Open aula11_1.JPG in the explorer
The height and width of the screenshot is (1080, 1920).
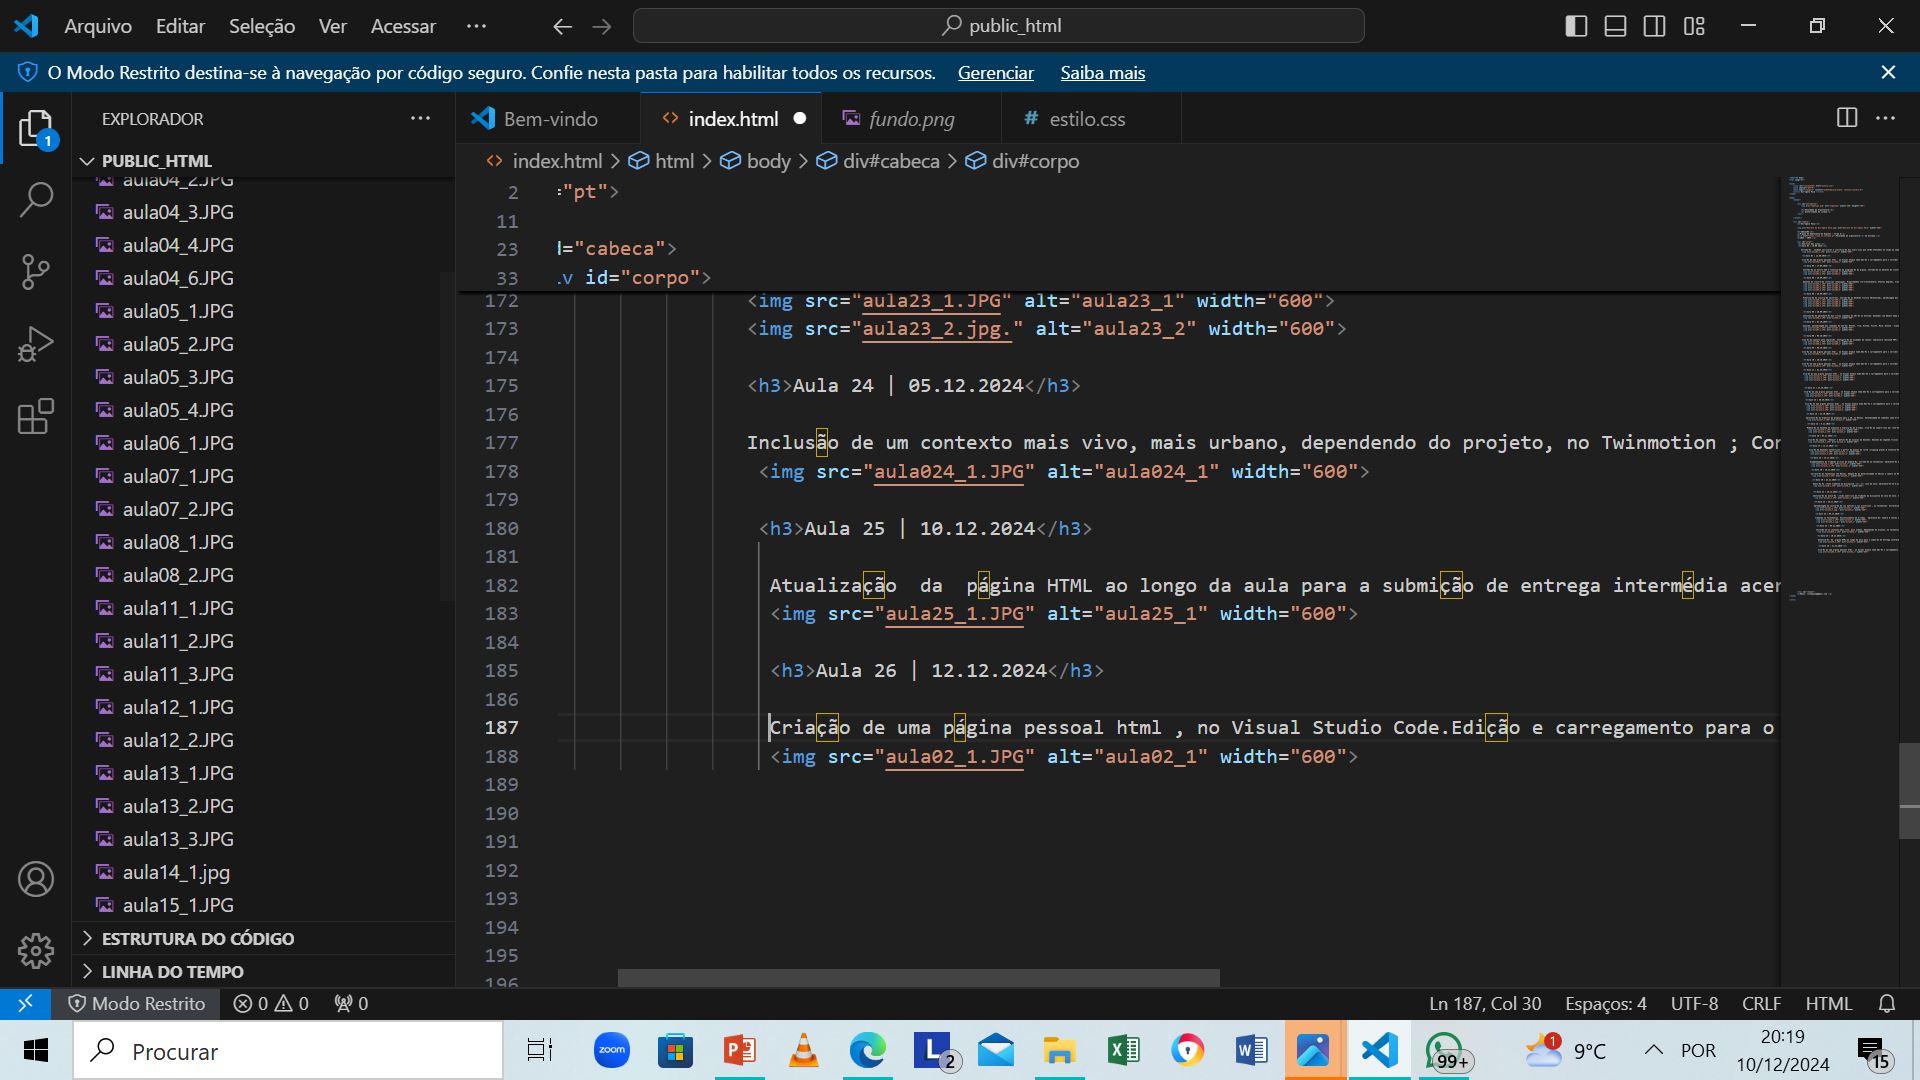264,608
